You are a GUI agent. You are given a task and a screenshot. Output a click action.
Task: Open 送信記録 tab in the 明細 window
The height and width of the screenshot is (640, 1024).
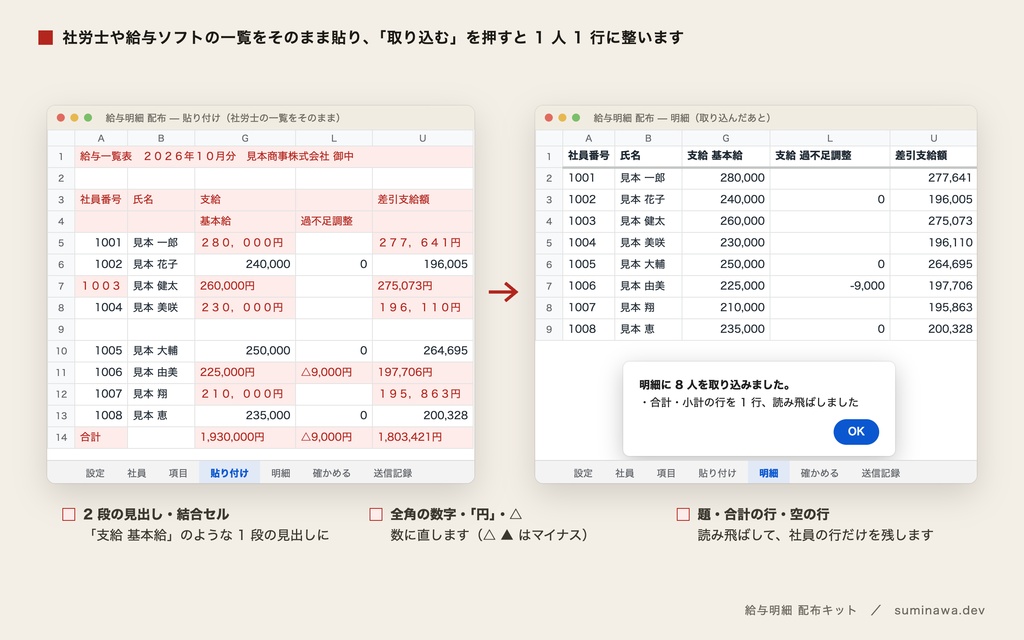(x=880, y=473)
